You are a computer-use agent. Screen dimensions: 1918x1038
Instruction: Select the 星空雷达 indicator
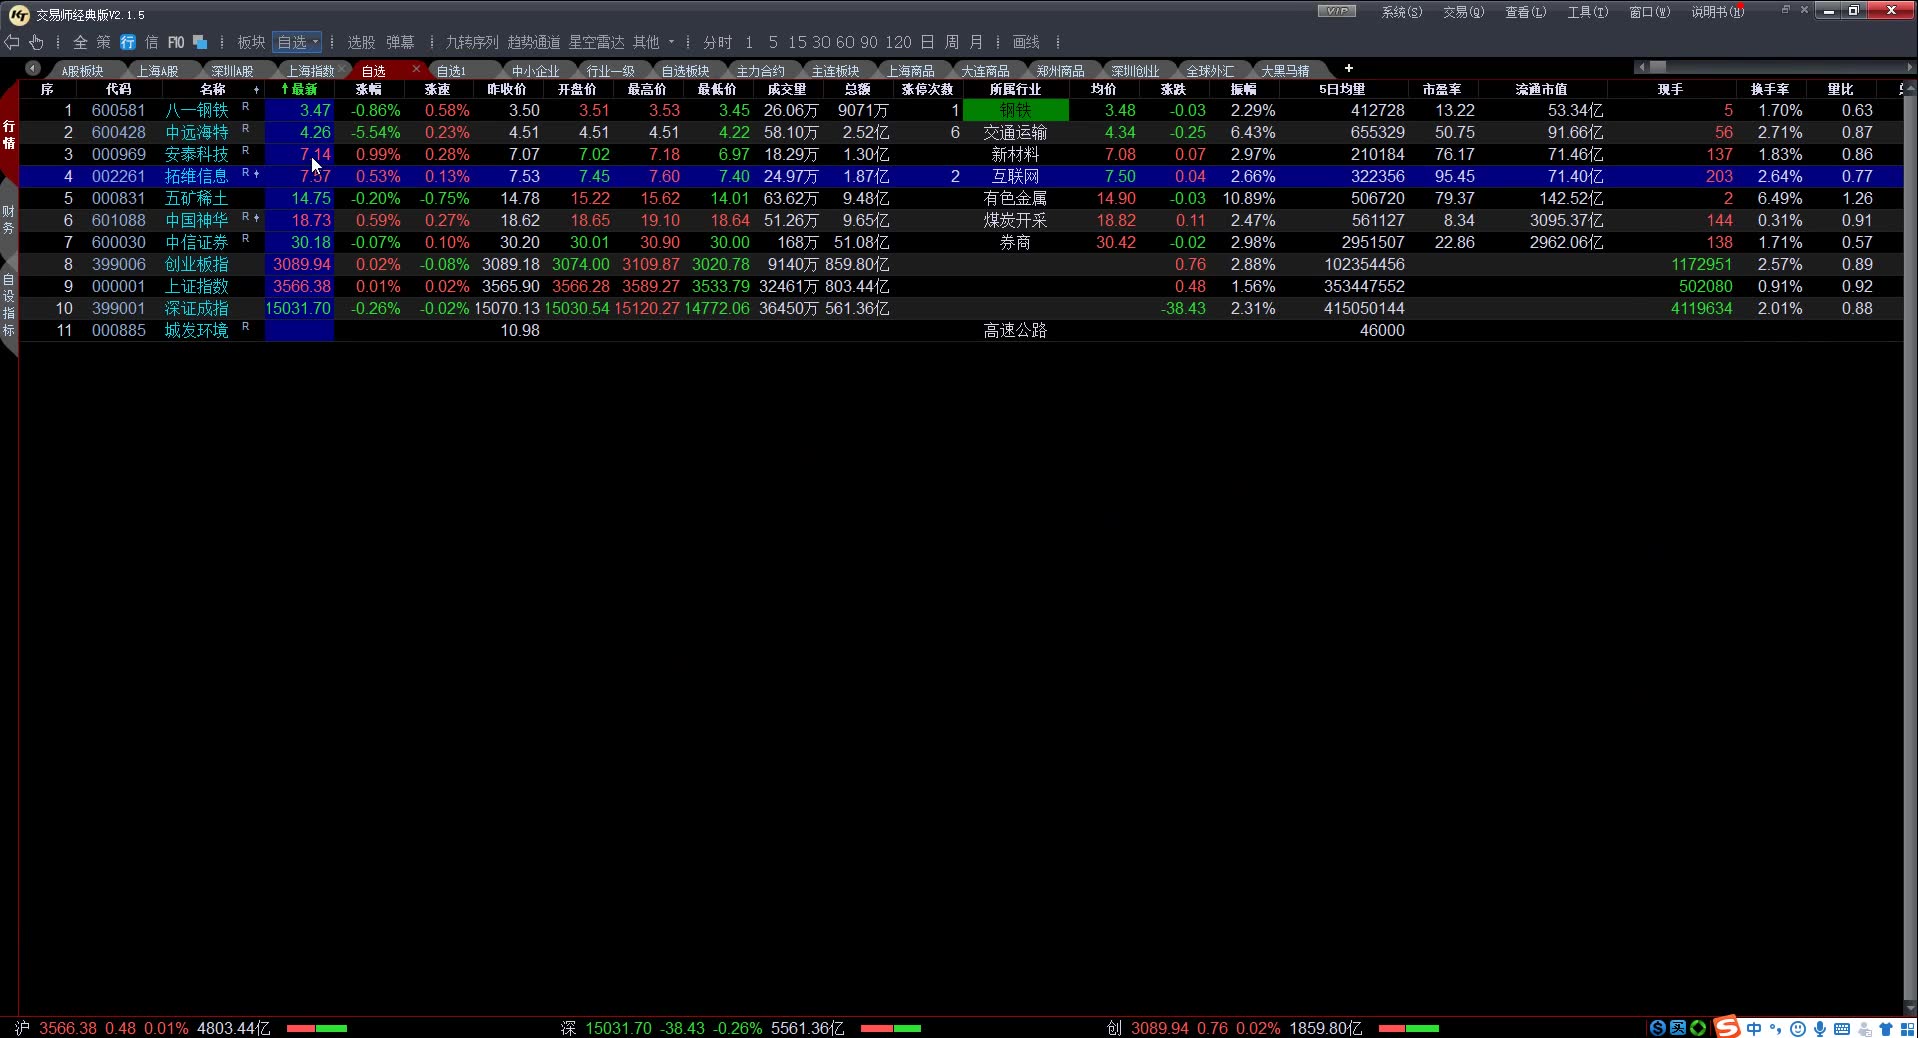596,42
